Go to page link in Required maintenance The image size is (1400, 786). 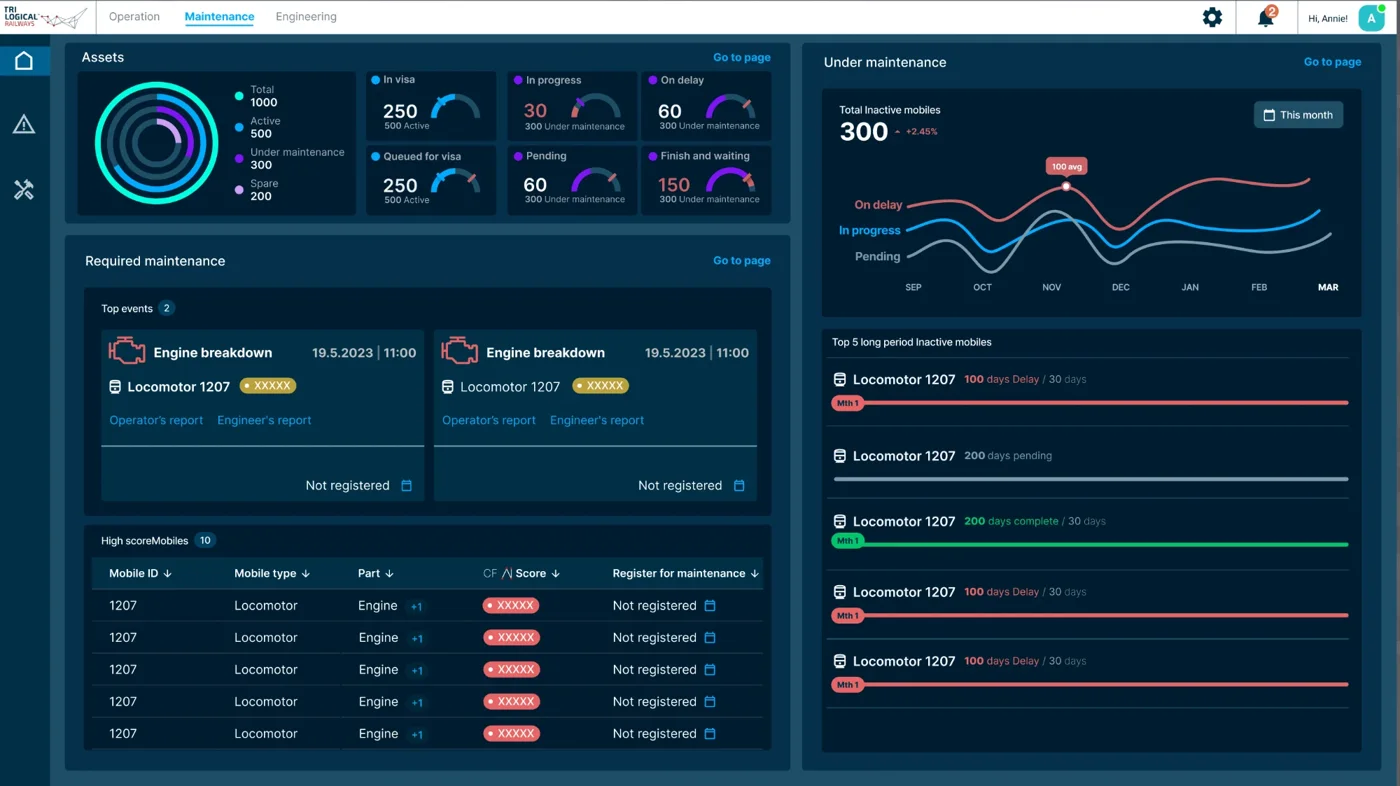coord(741,261)
